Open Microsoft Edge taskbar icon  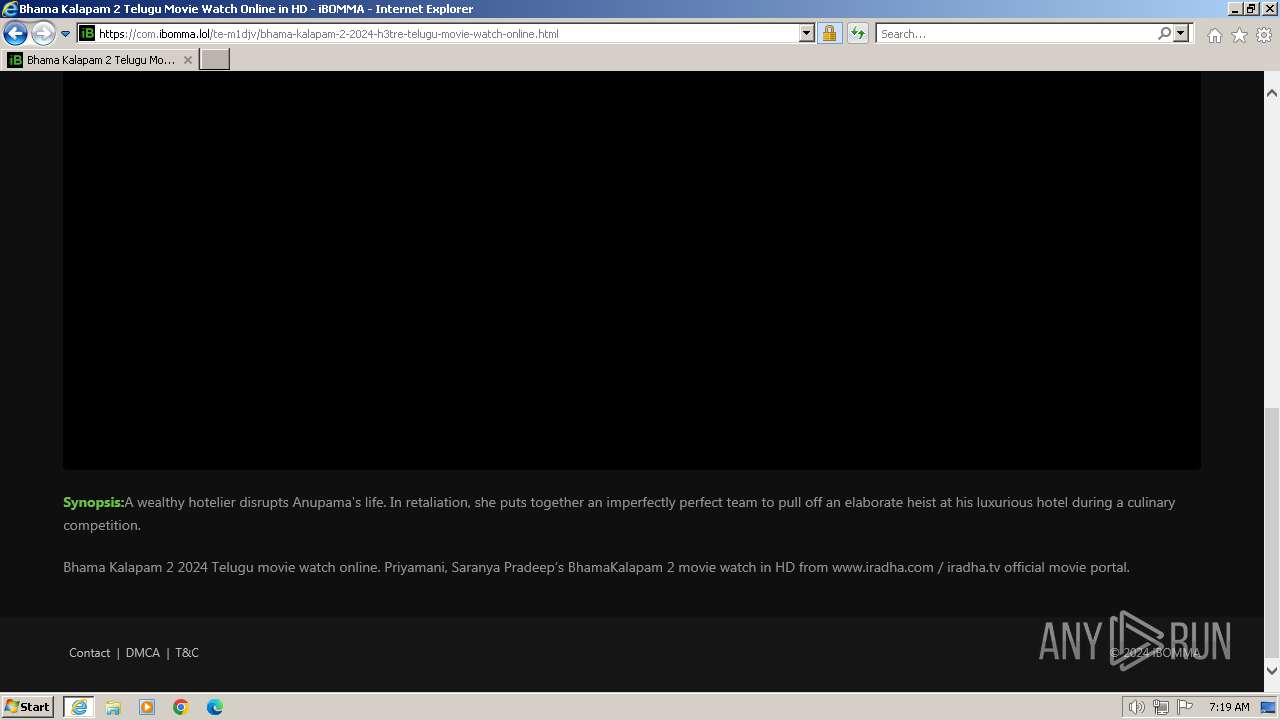215,707
